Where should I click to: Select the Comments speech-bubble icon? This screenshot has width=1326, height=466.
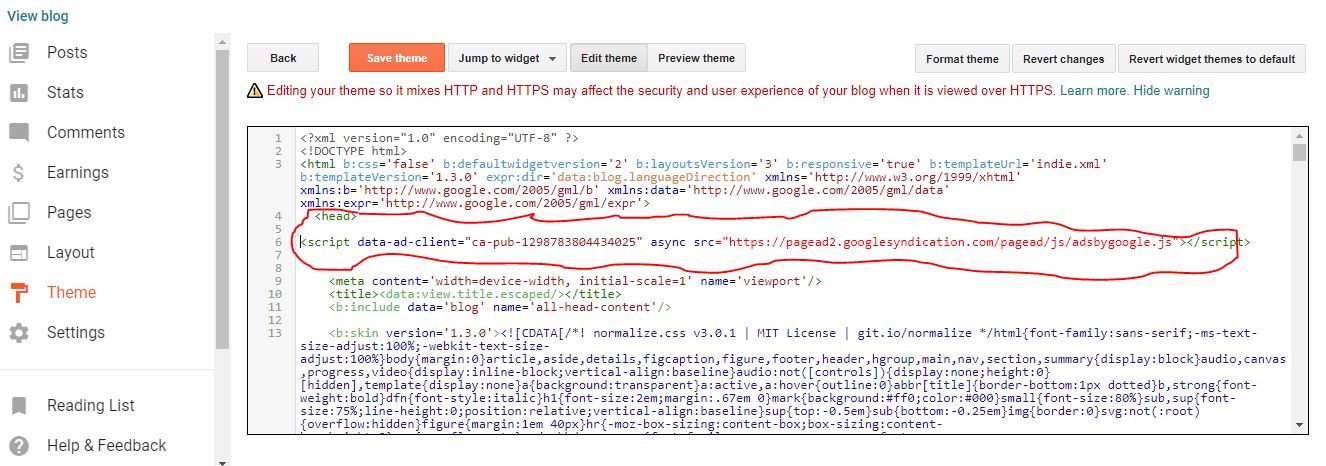tap(19, 133)
